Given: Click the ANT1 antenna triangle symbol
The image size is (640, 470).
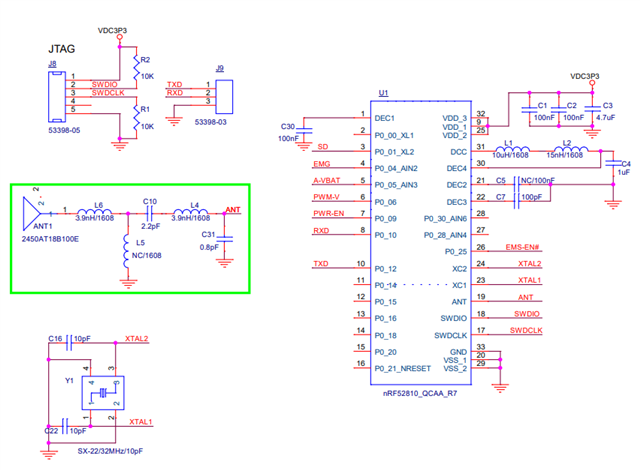Looking at the screenshot, I should 31,213.
